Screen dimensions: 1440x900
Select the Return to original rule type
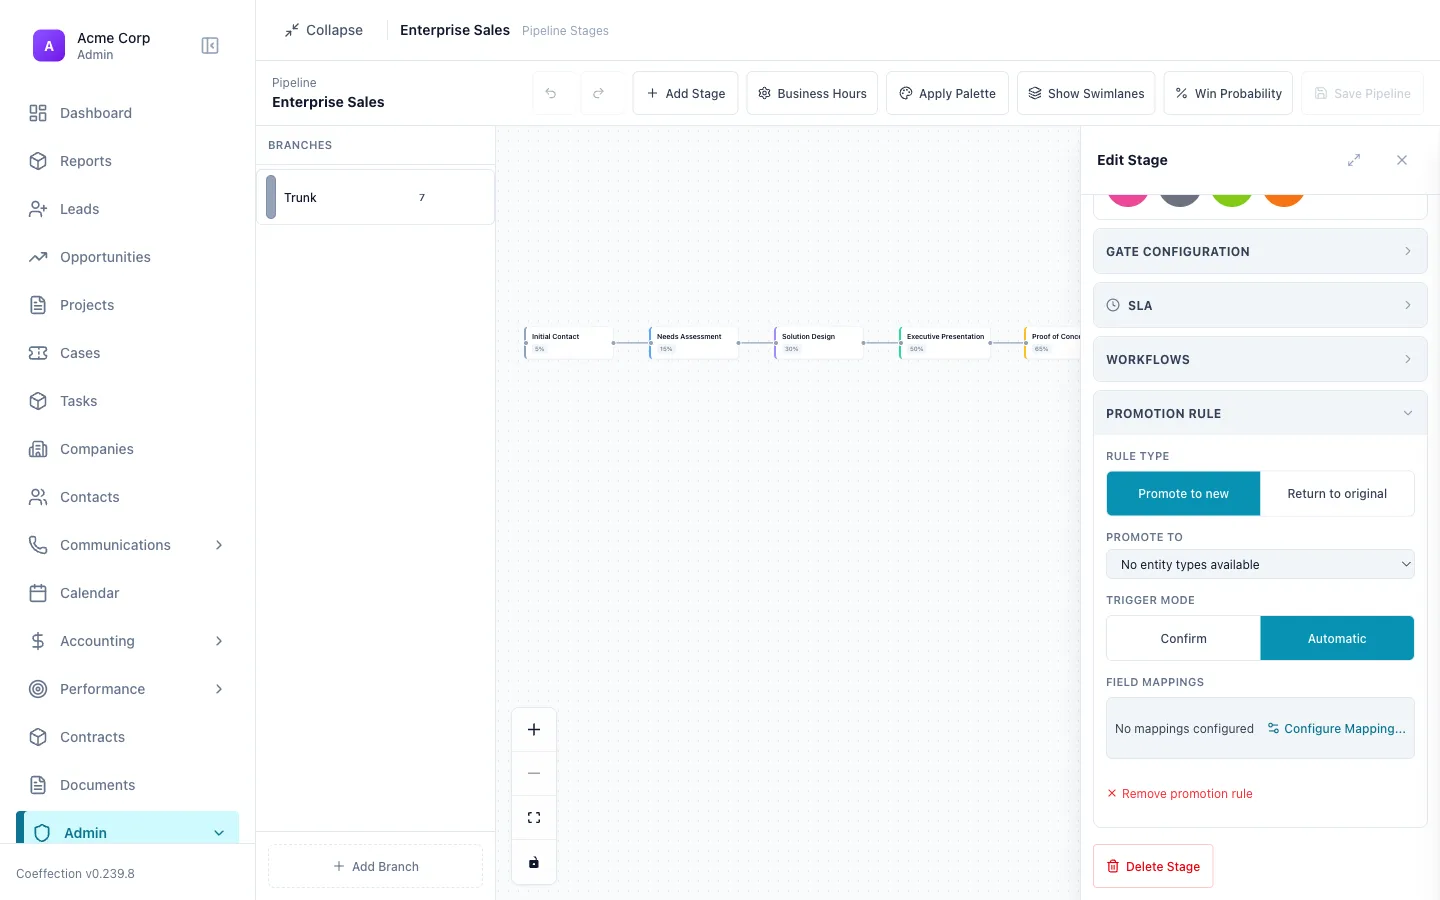pyautogui.click(x=1337, y=494)
